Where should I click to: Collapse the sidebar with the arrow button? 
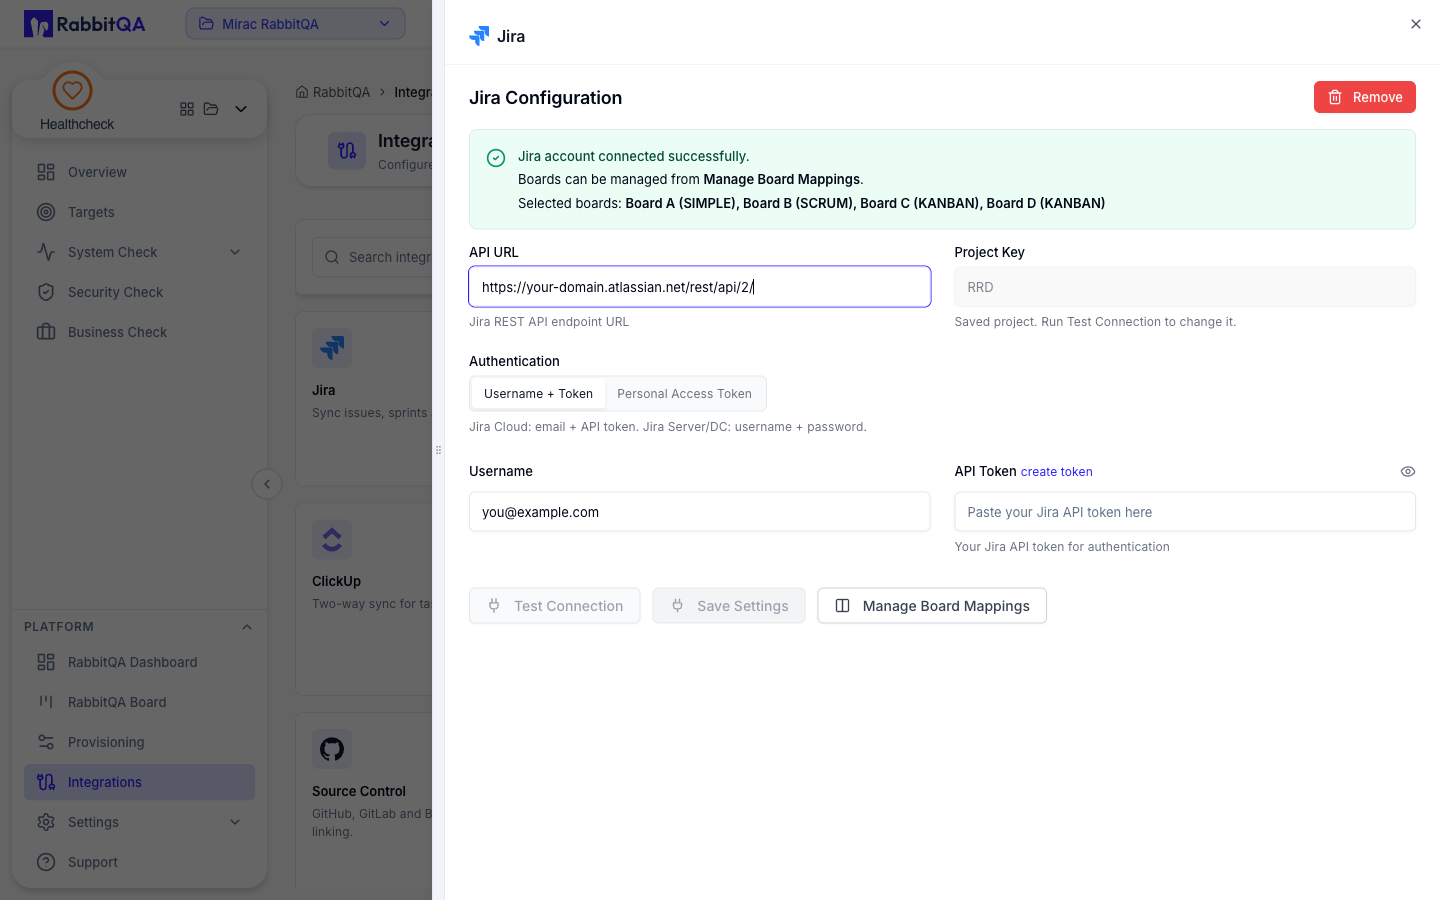coord(267,484)
